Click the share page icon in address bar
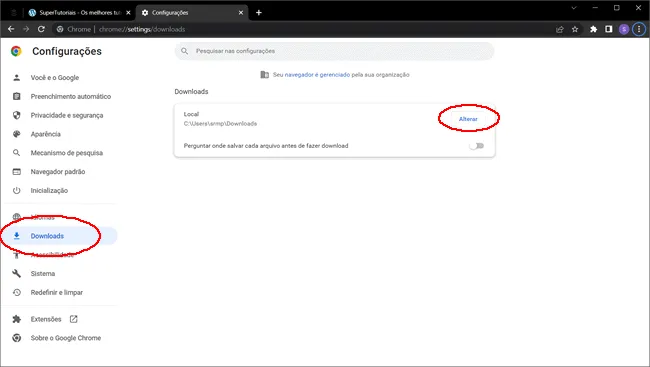650x367 pixels. click(x=560, y=29)
